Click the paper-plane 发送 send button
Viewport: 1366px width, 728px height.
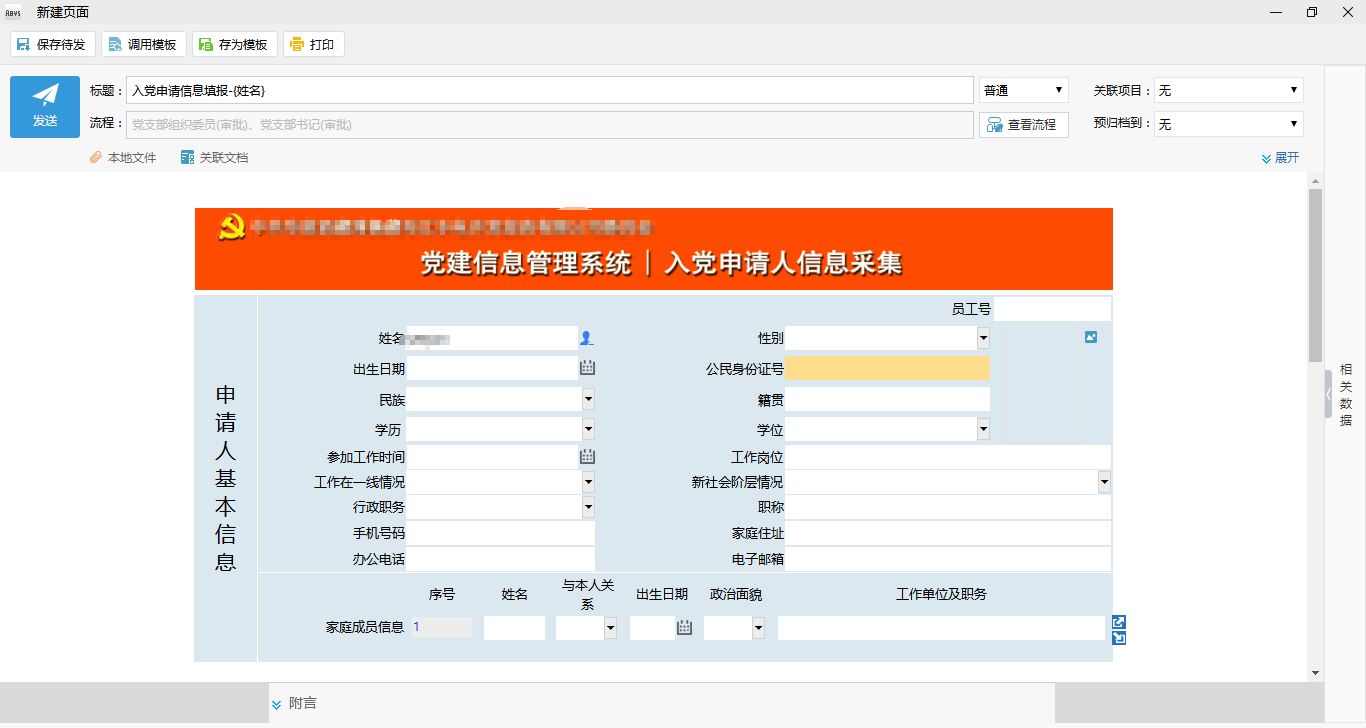(45, 106)
